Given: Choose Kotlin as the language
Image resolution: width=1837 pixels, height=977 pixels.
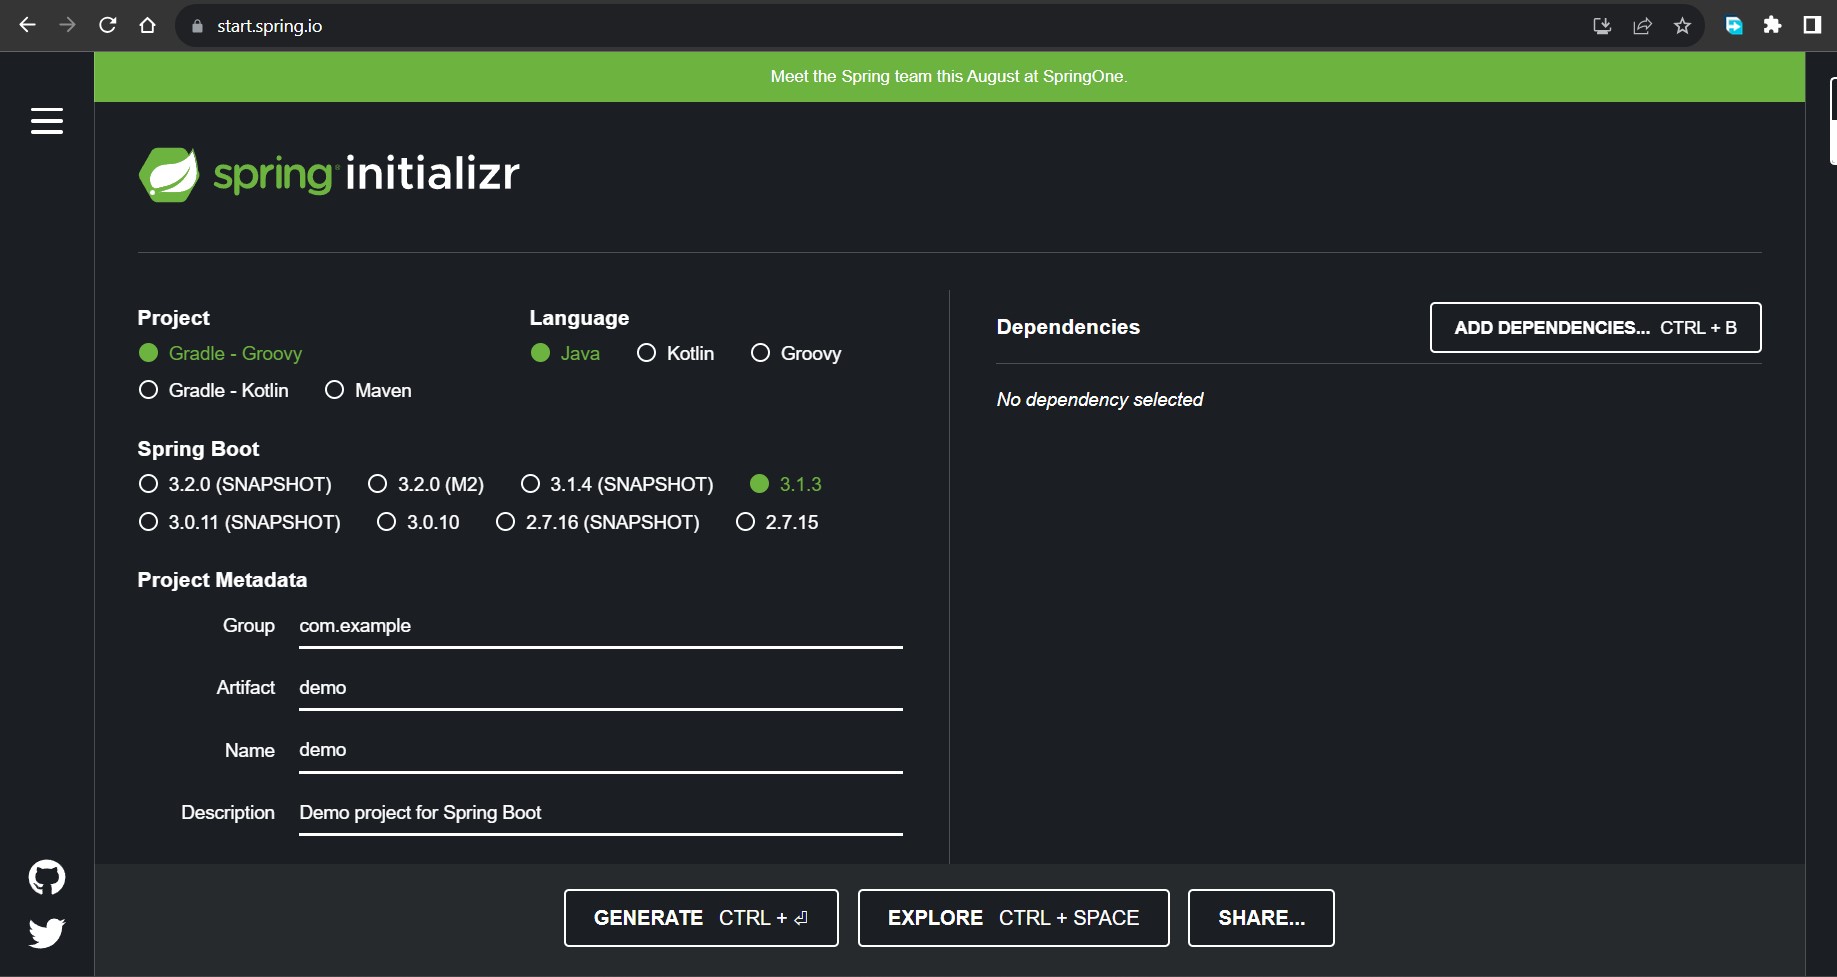Looking at the screenshot, I should [675, 353].
